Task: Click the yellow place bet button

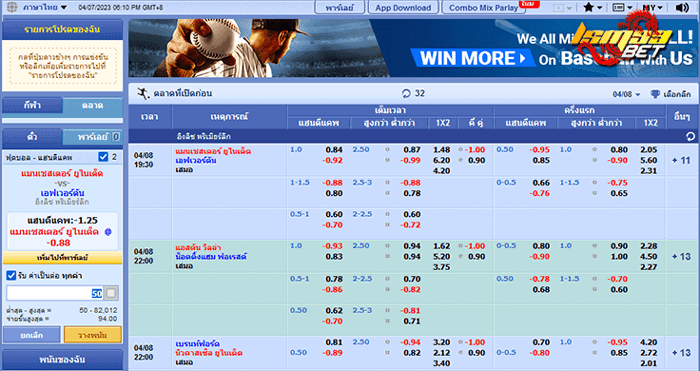Action: (x=93, y=334)
